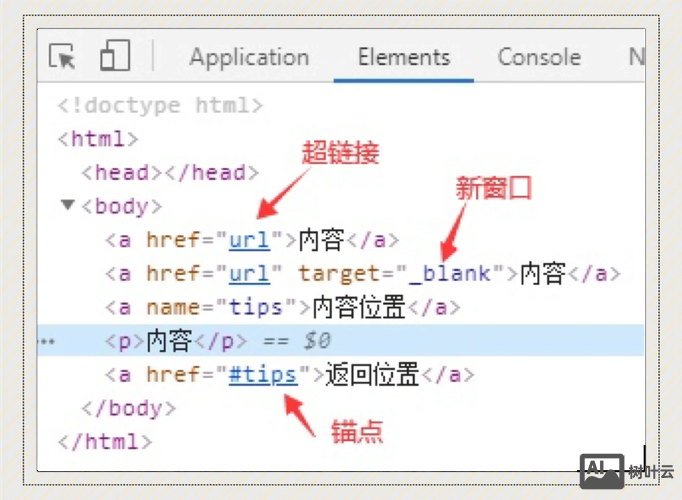This screenshot has height=500, width=682.
Task: Select the closing </body> tag
Action: pyautogui.click(x=128, y=409)
